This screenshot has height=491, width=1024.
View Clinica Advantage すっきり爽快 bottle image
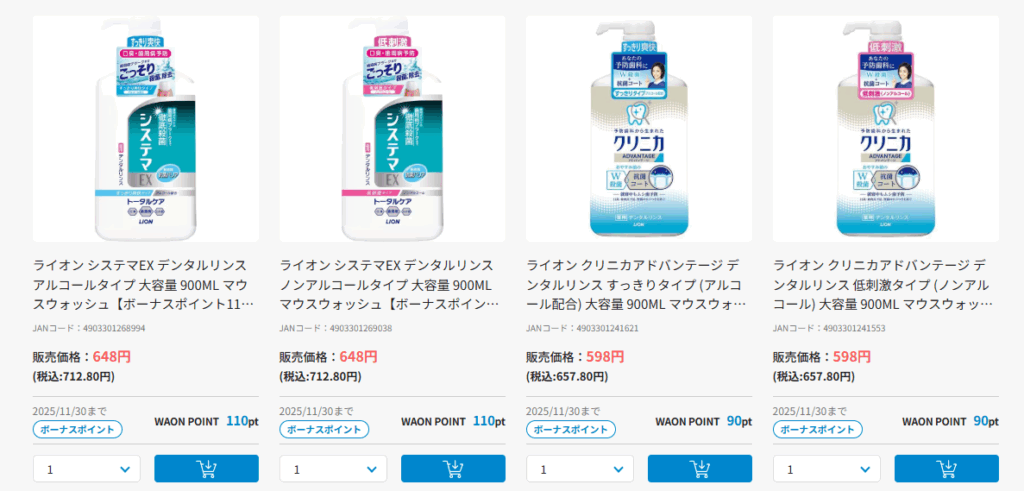coord(639,129)
